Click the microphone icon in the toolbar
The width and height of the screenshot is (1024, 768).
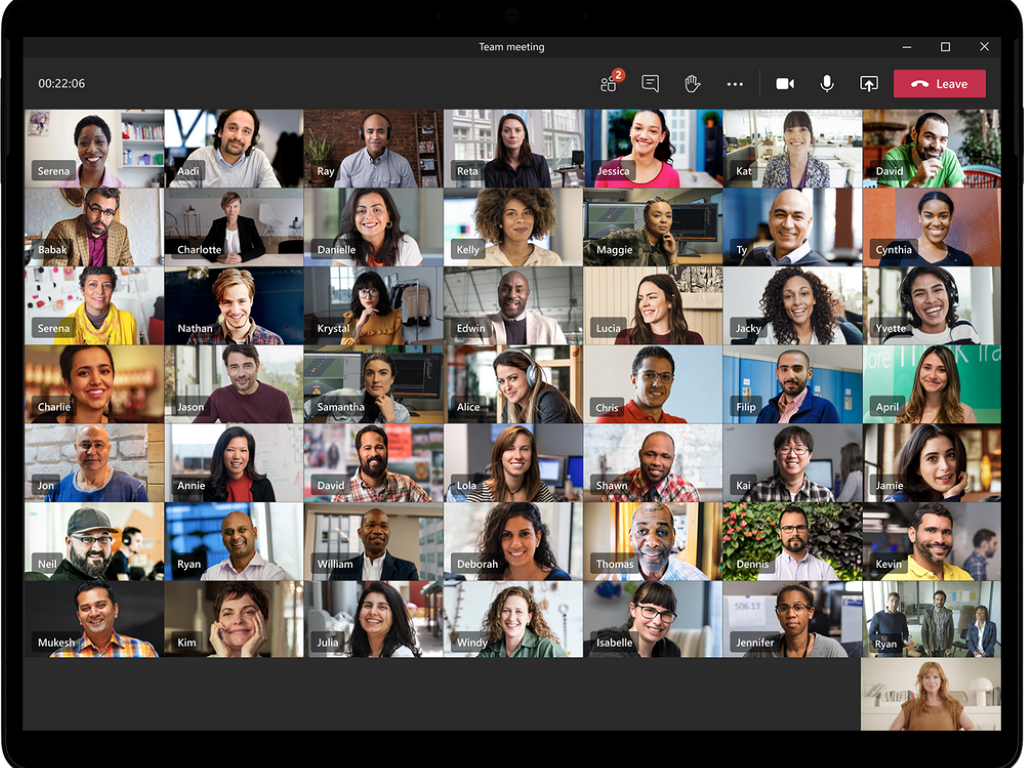pyautogui.click(x=827, y=84)
